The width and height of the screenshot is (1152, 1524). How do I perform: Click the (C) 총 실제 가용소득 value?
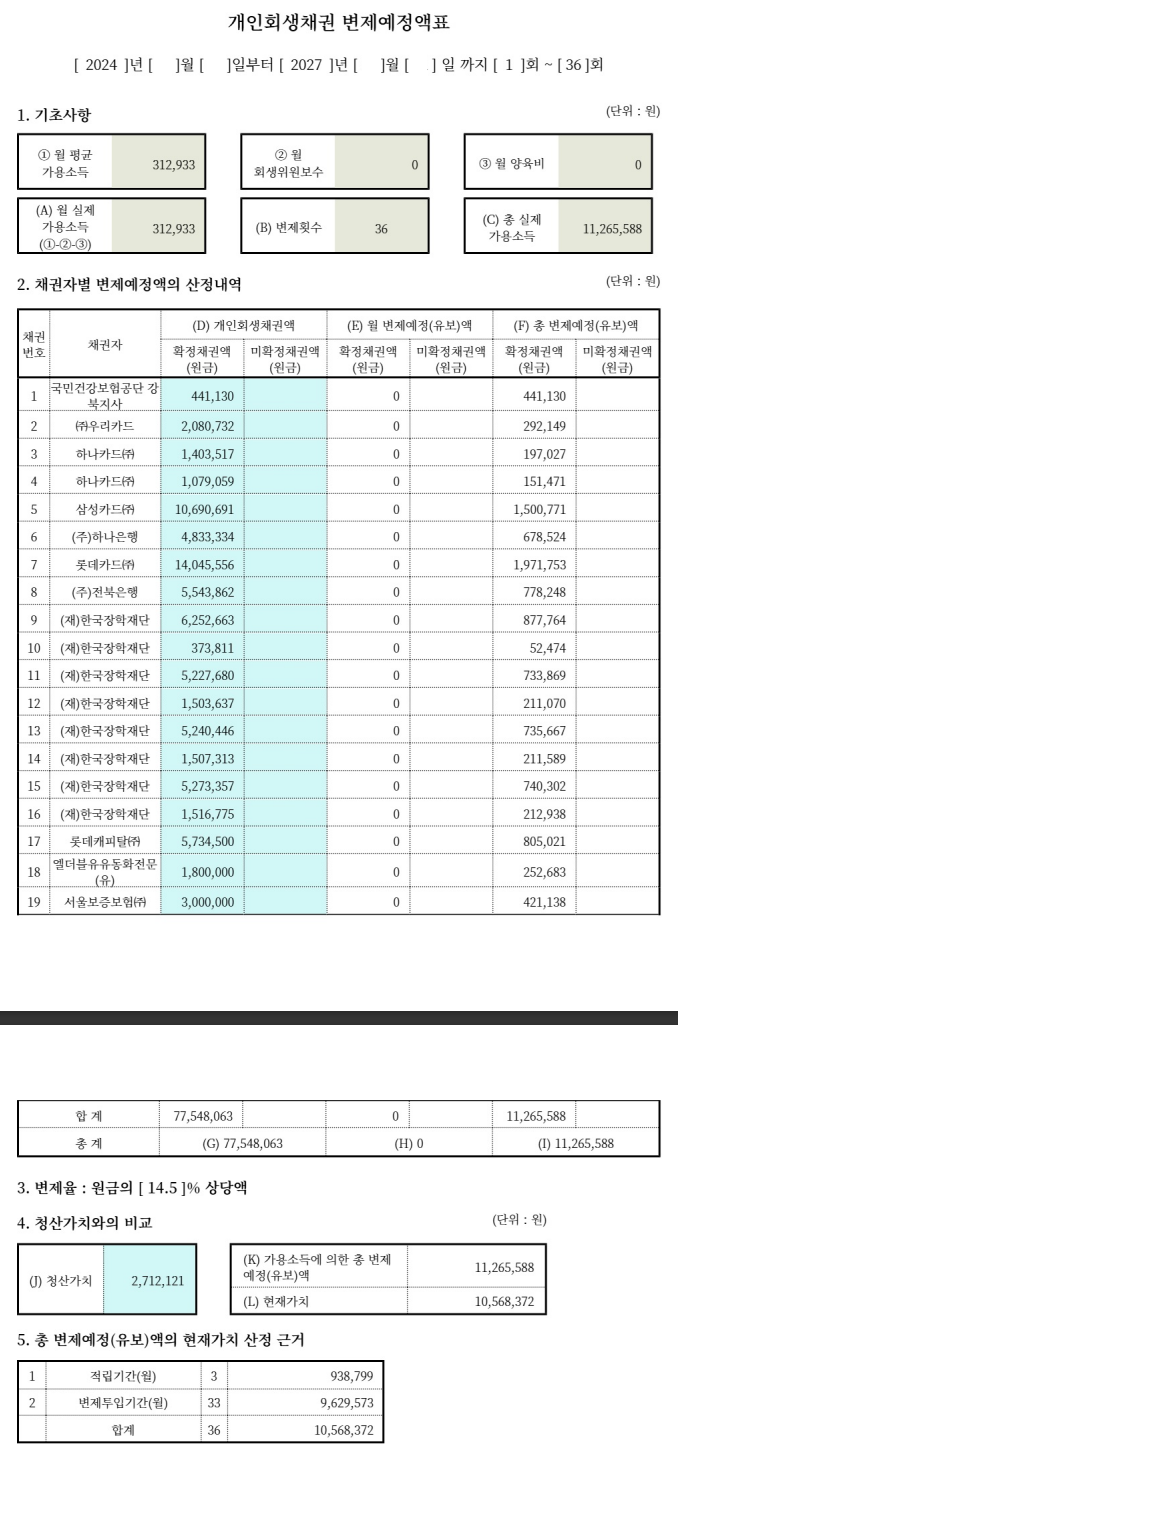click(x=604, y=228)
